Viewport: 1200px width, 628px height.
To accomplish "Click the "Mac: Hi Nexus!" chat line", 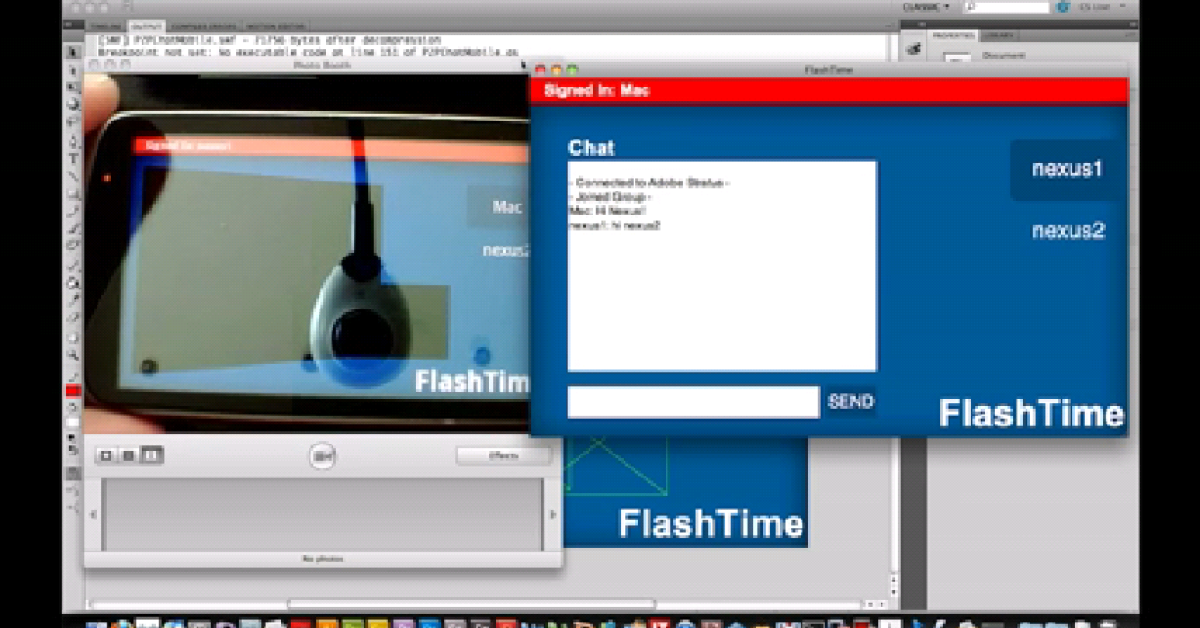I will tap(608, 211).
